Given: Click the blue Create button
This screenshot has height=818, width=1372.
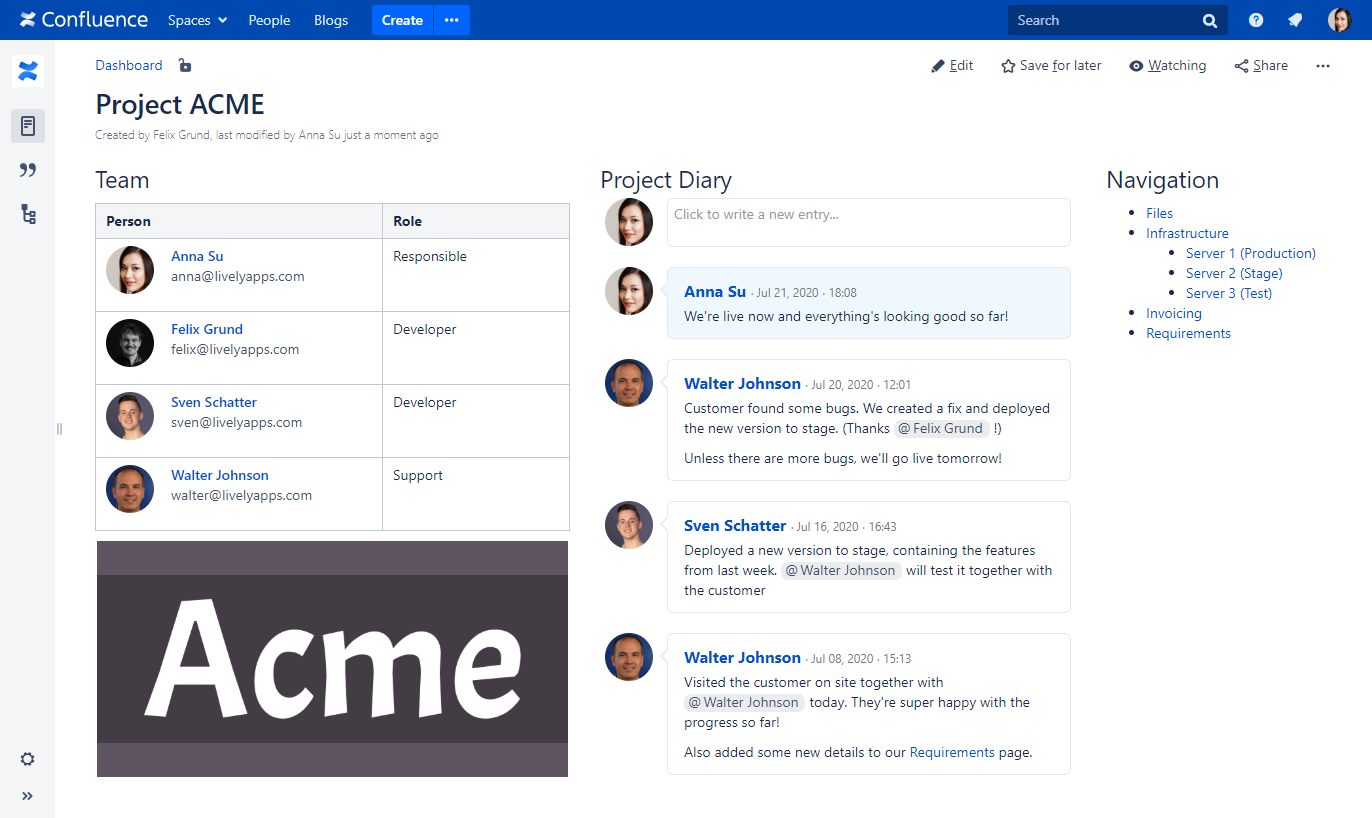Looking at the screenshot, I should 402,20.
